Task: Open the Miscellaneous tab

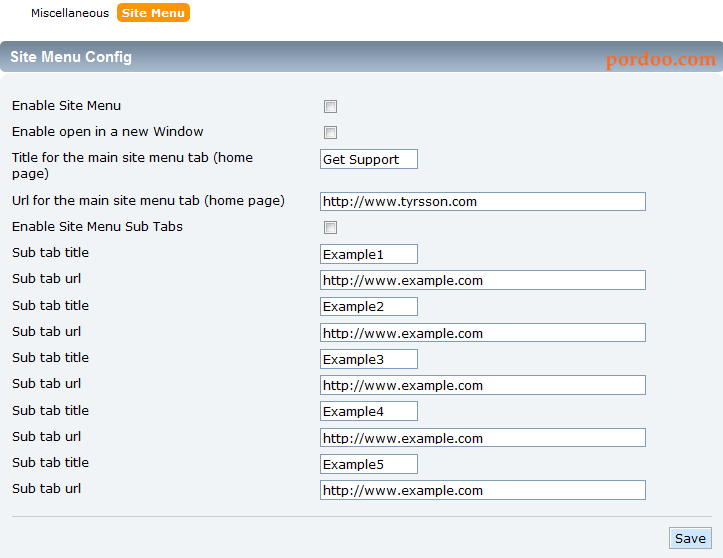Action: pyautogui.click(x=70, y=13)
